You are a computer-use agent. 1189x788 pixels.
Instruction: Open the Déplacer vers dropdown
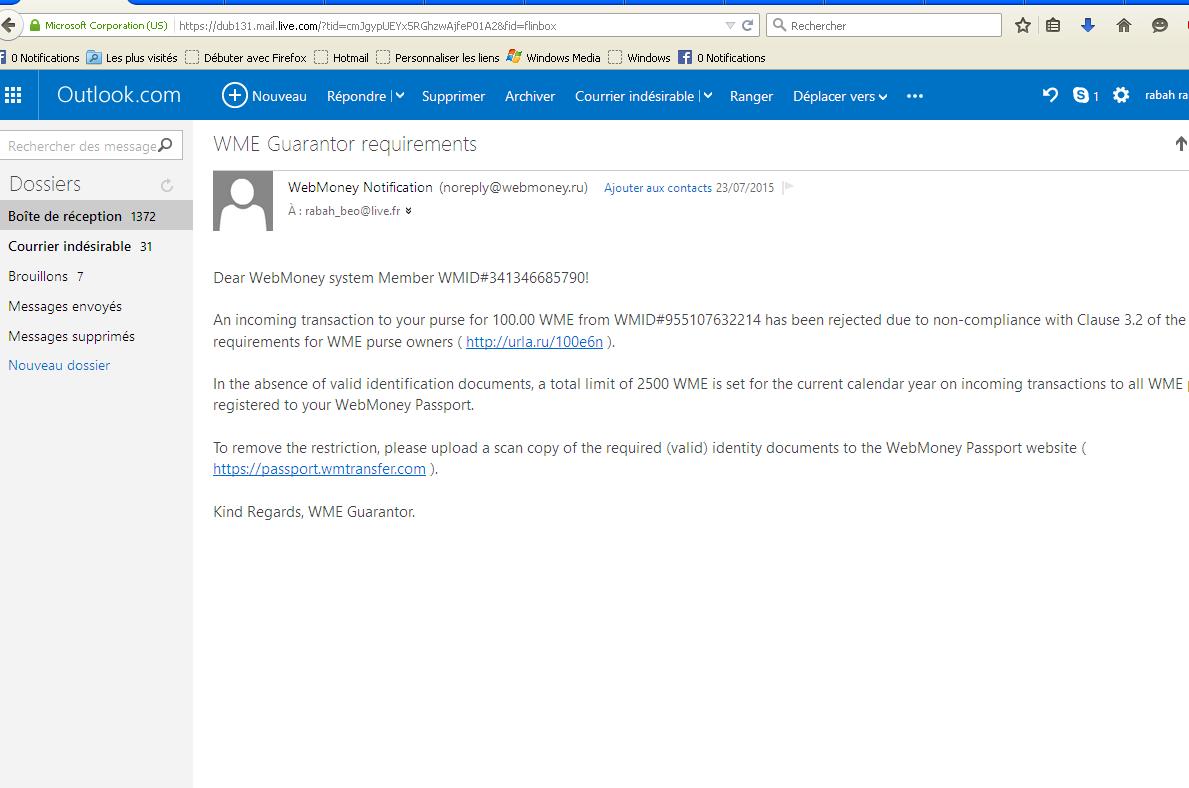(840, 96)
